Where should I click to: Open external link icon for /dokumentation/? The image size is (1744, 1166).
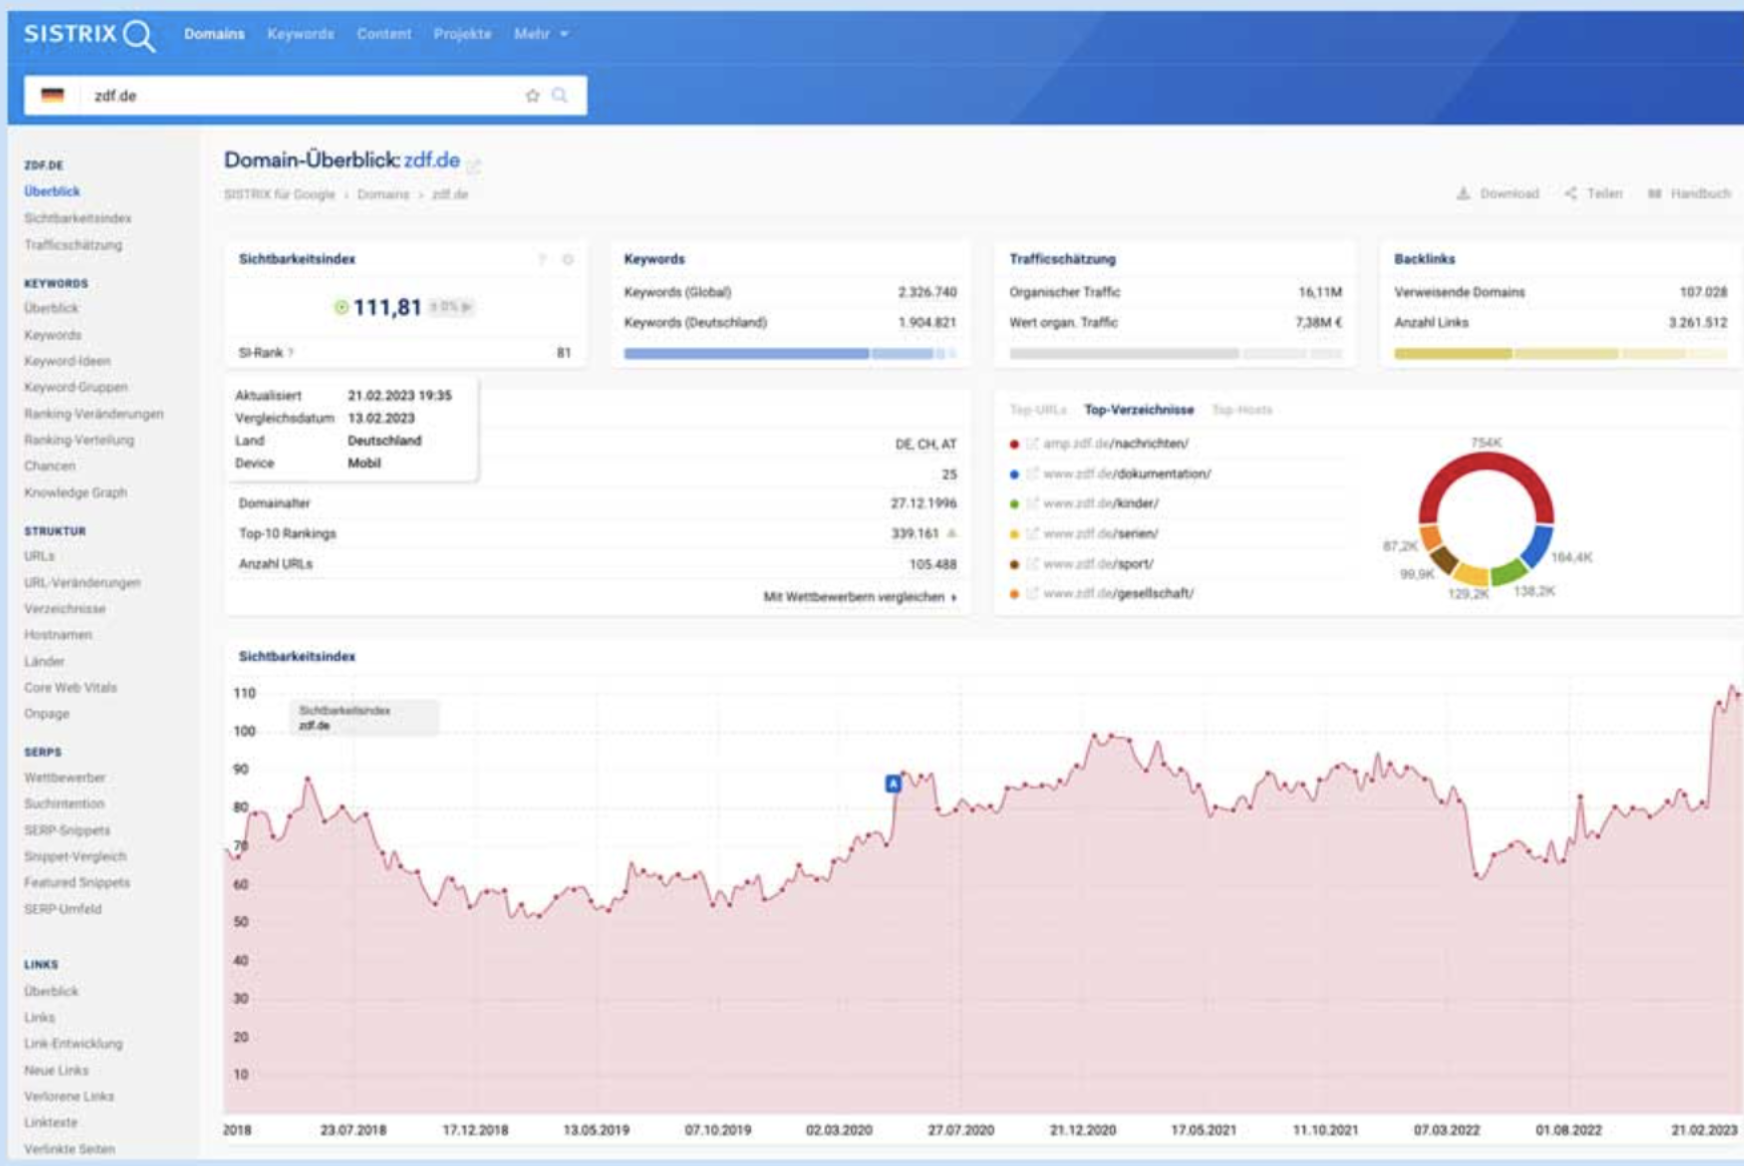1032,474
